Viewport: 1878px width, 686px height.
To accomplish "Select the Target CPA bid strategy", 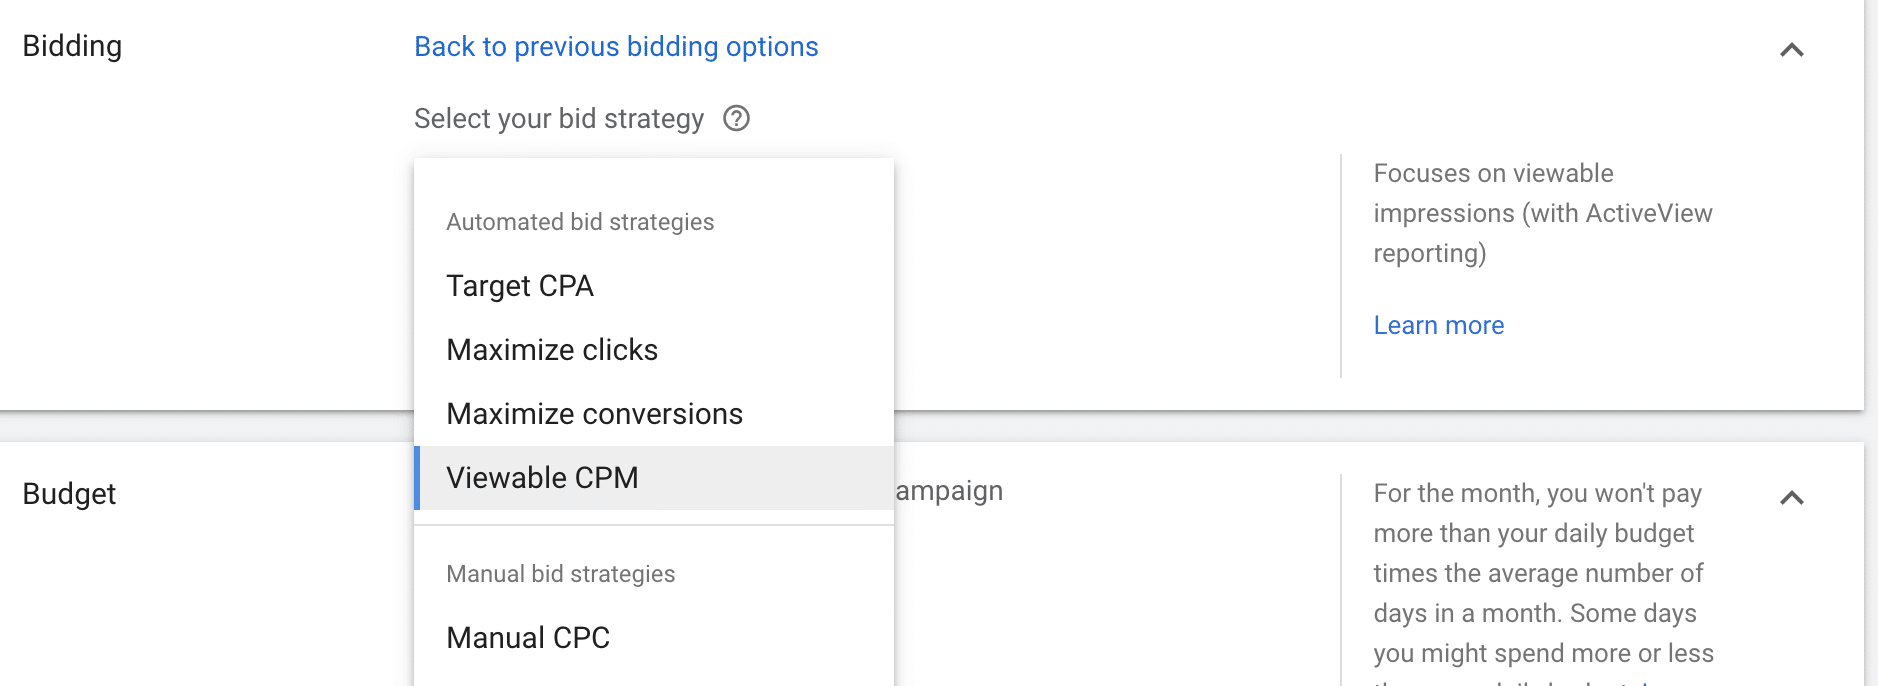I will pyautogui.click(x=520, y=286).
